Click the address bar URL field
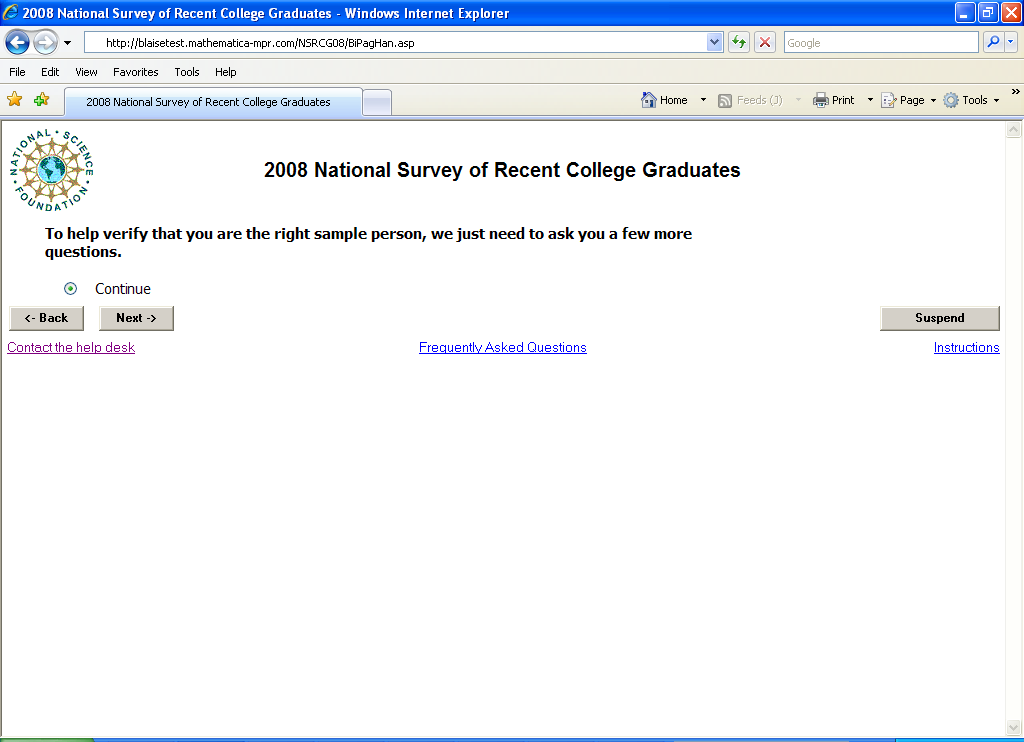The height and width of the screenshot is (742, 1024). coord(395,43)
